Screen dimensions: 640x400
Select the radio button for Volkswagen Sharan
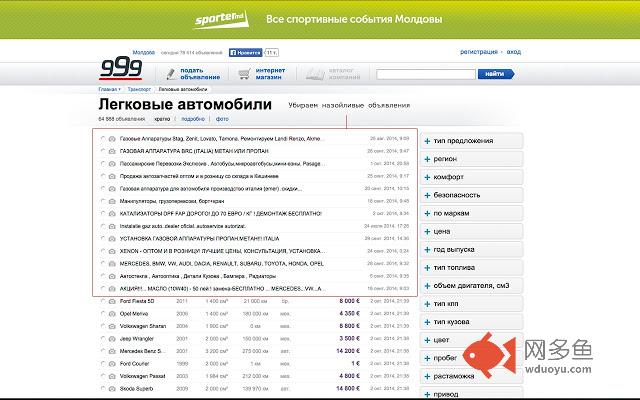tap(103, 326)
